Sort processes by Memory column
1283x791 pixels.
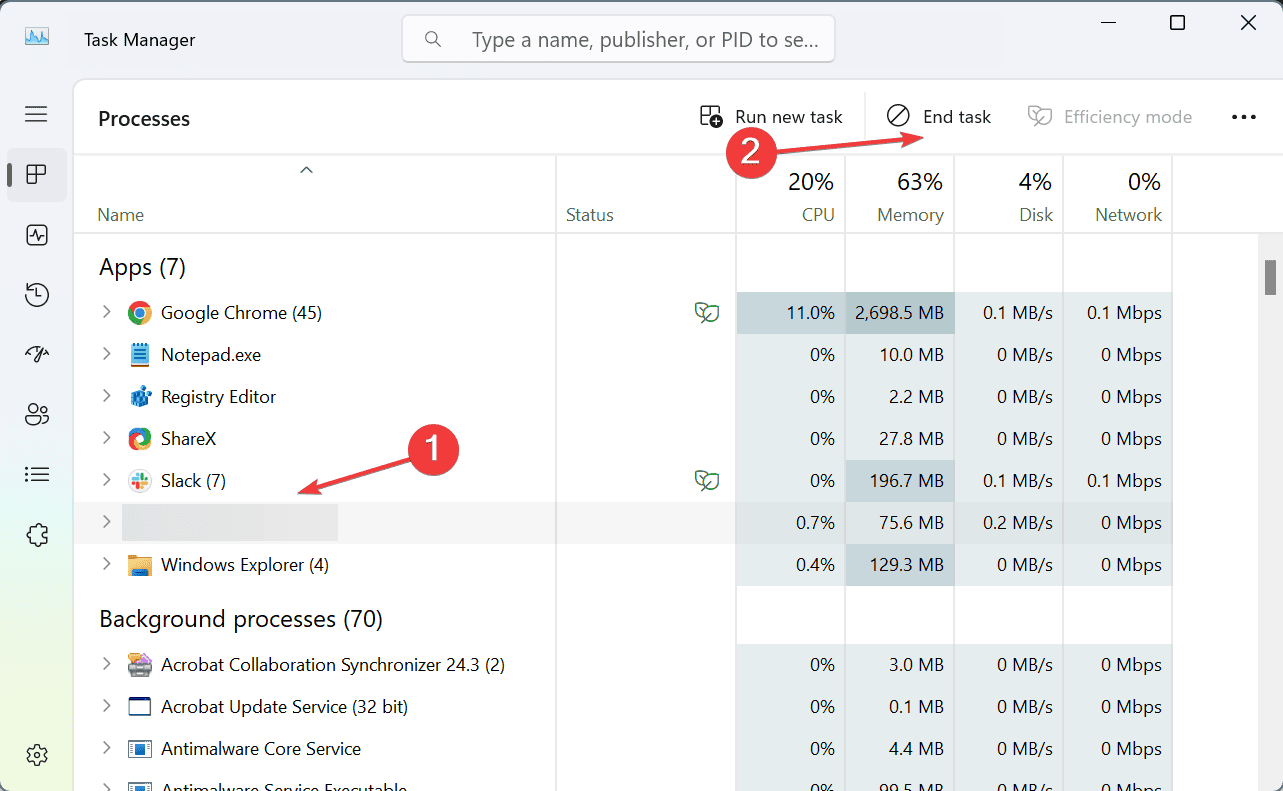tap(909, 215)
